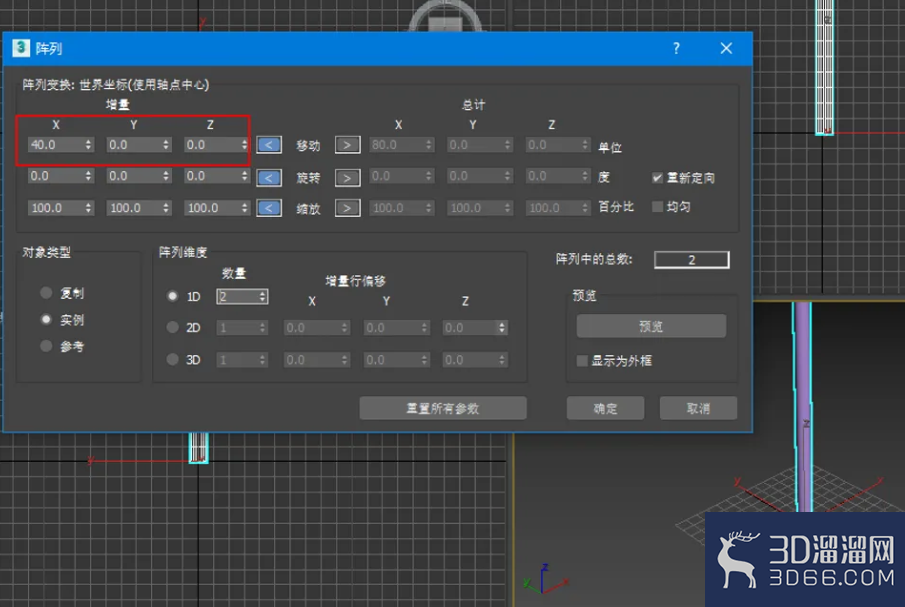905x607 pixels.
Task: Click the left arrow button beside 旋转
Action: coord(269,177)
